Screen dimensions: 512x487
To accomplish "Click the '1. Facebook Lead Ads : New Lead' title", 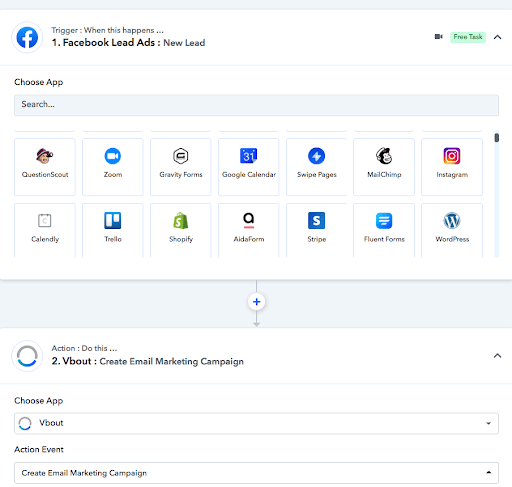I will click(x=128, y=43).
